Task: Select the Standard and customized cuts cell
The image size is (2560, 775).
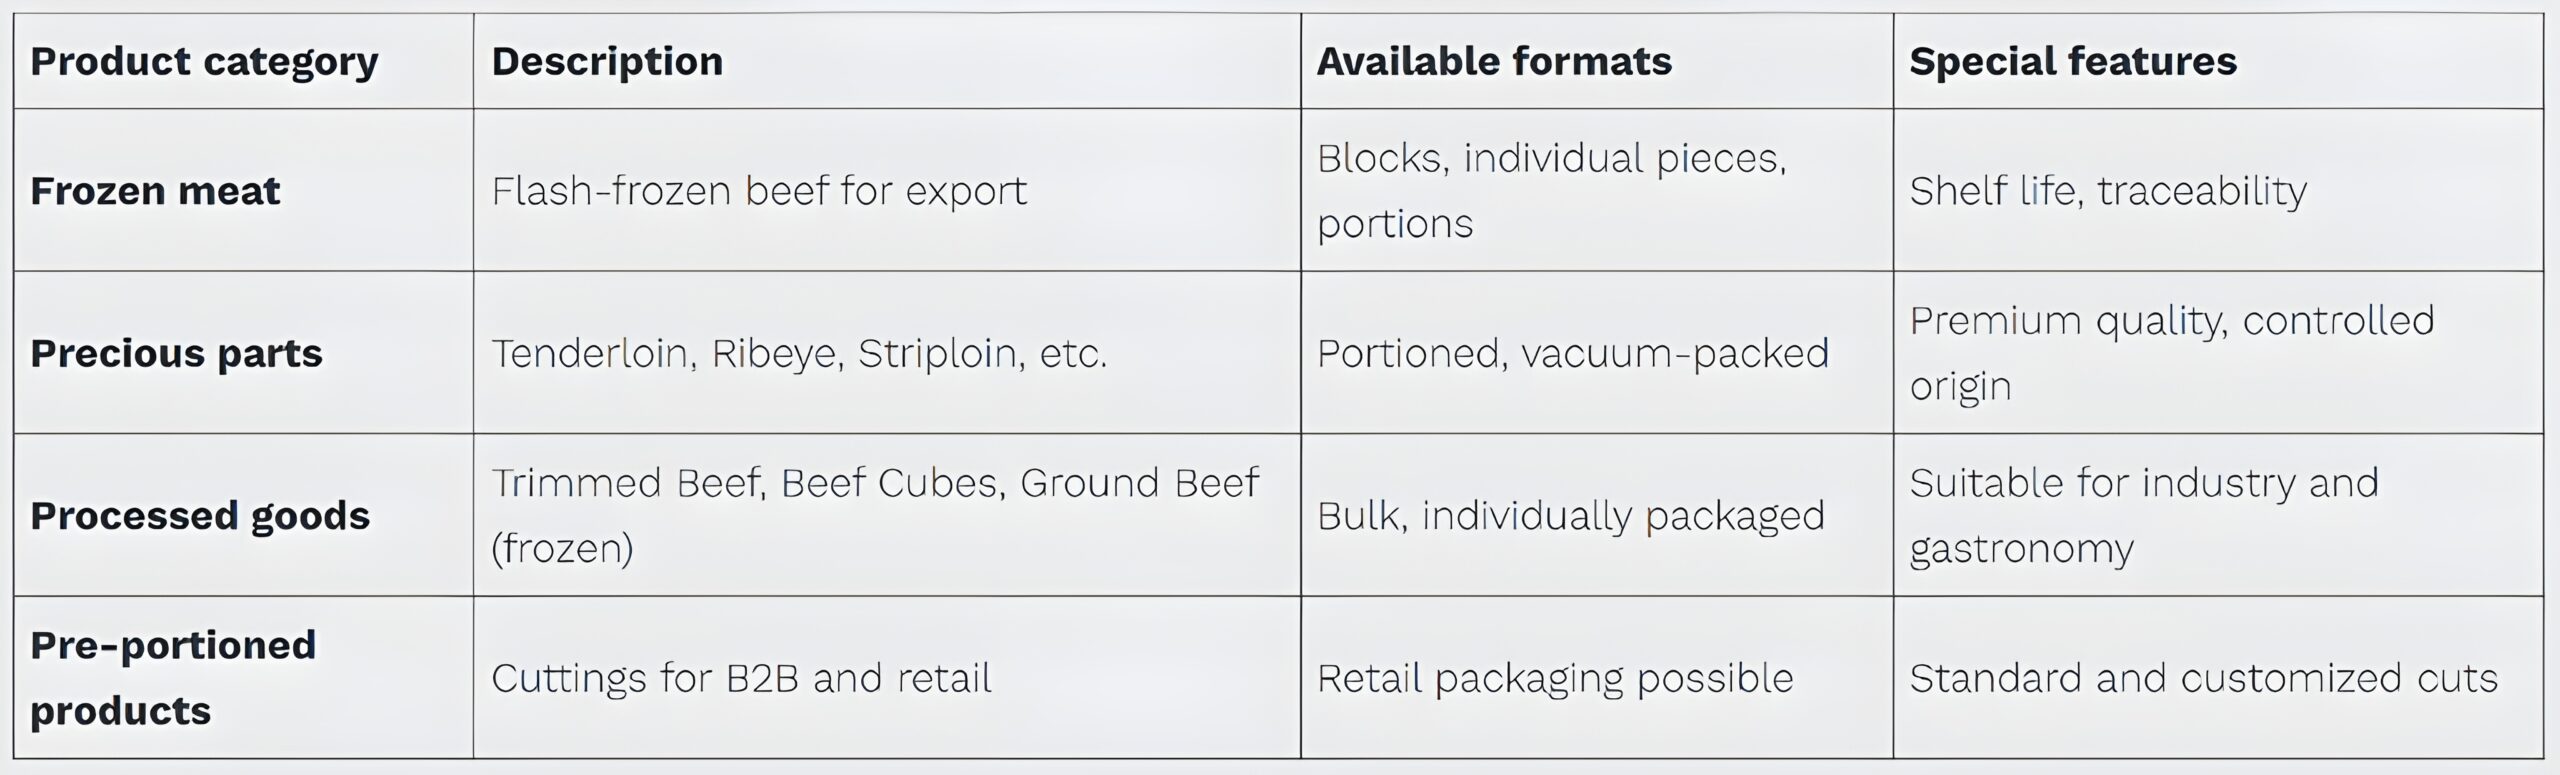Action: tap(2203, 679)
